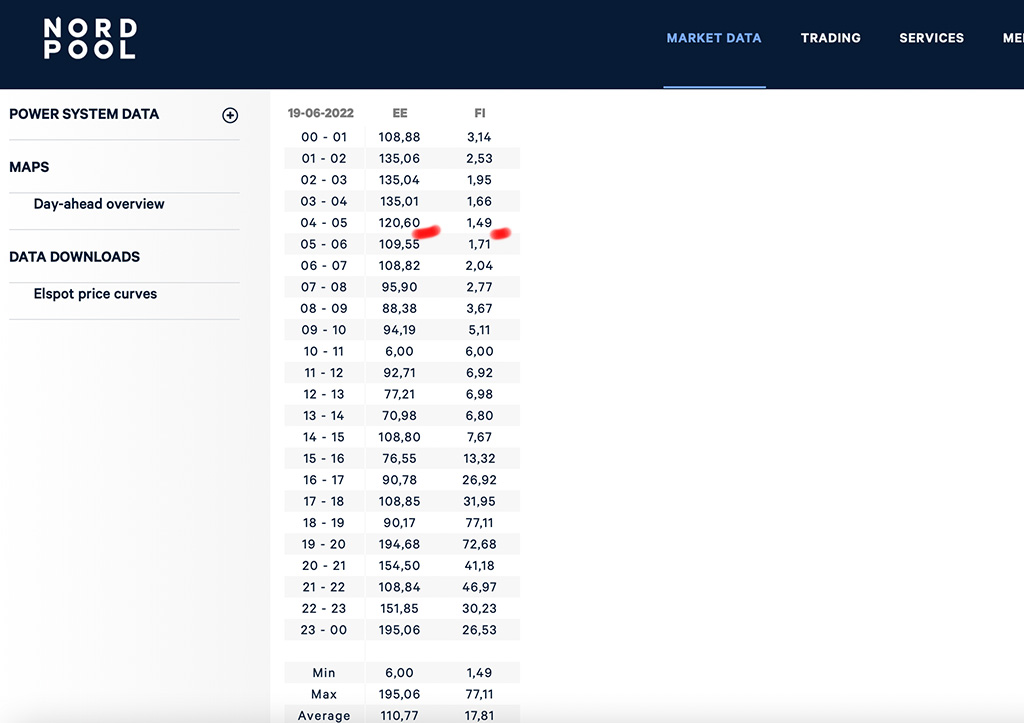
Task: Open Elspot price curves link
Action: pyautogui.click(x=95, y=294)
